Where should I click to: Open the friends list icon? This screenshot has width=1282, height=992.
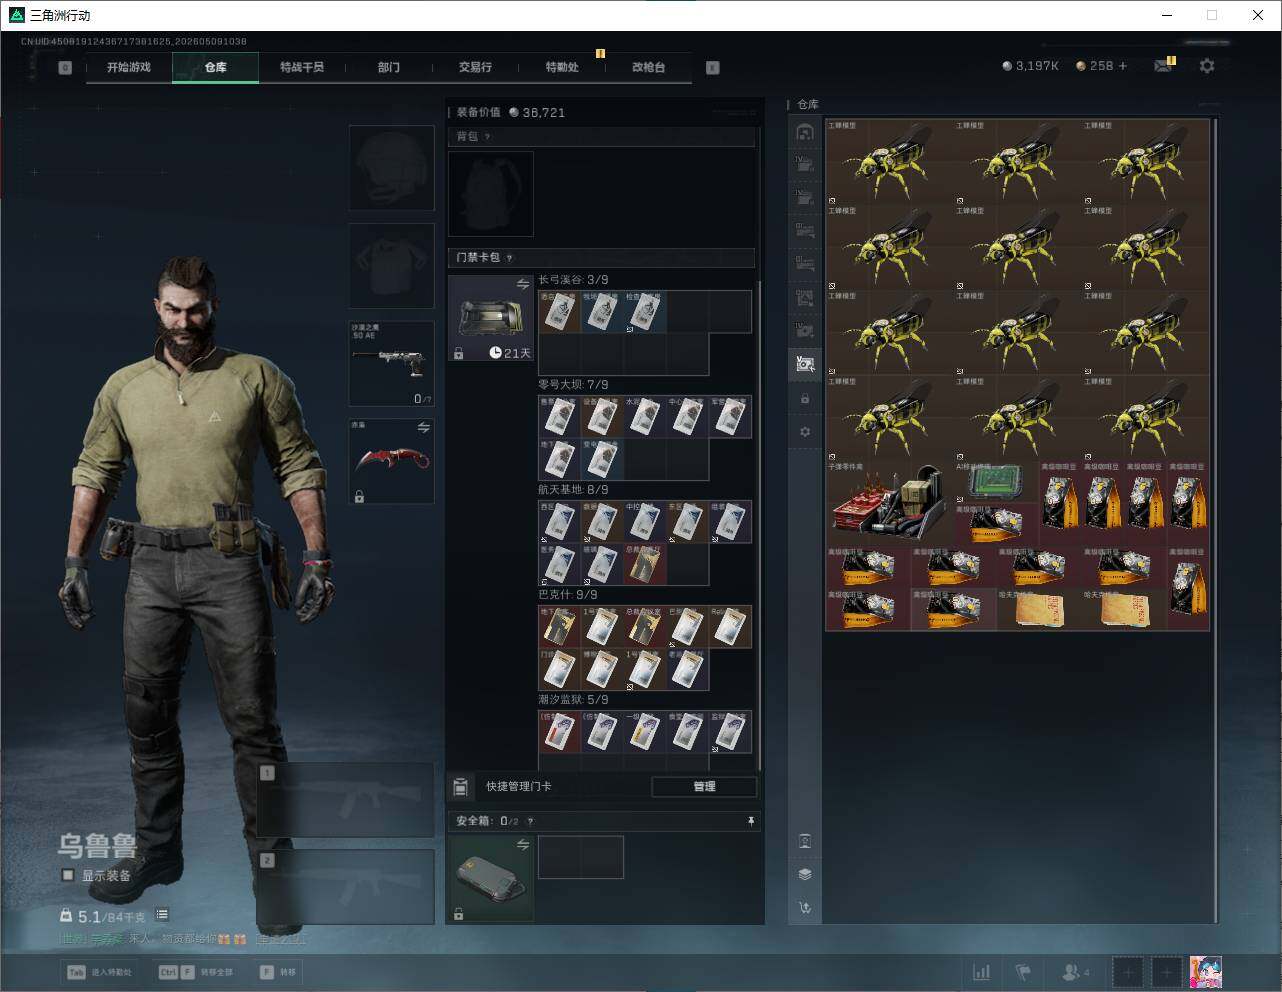point(1075,972)
